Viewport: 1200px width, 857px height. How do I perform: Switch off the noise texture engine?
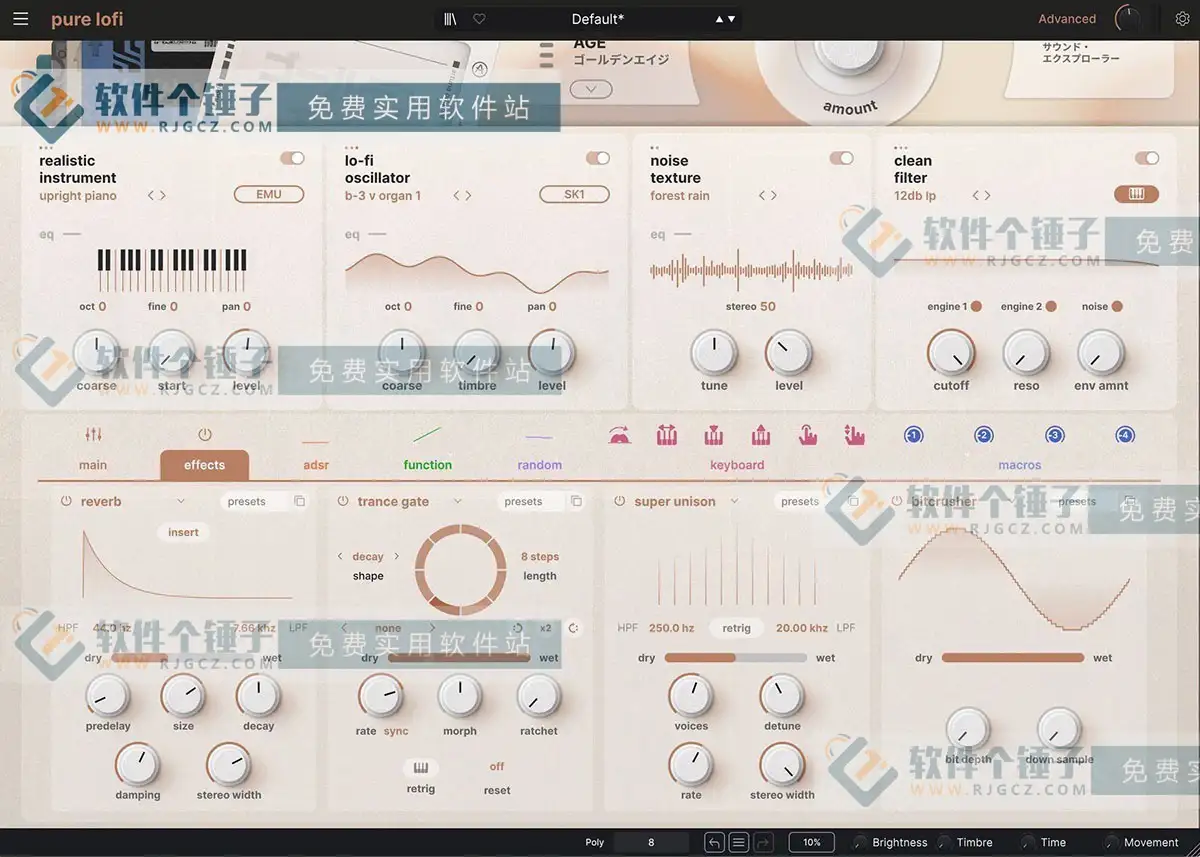841,158
